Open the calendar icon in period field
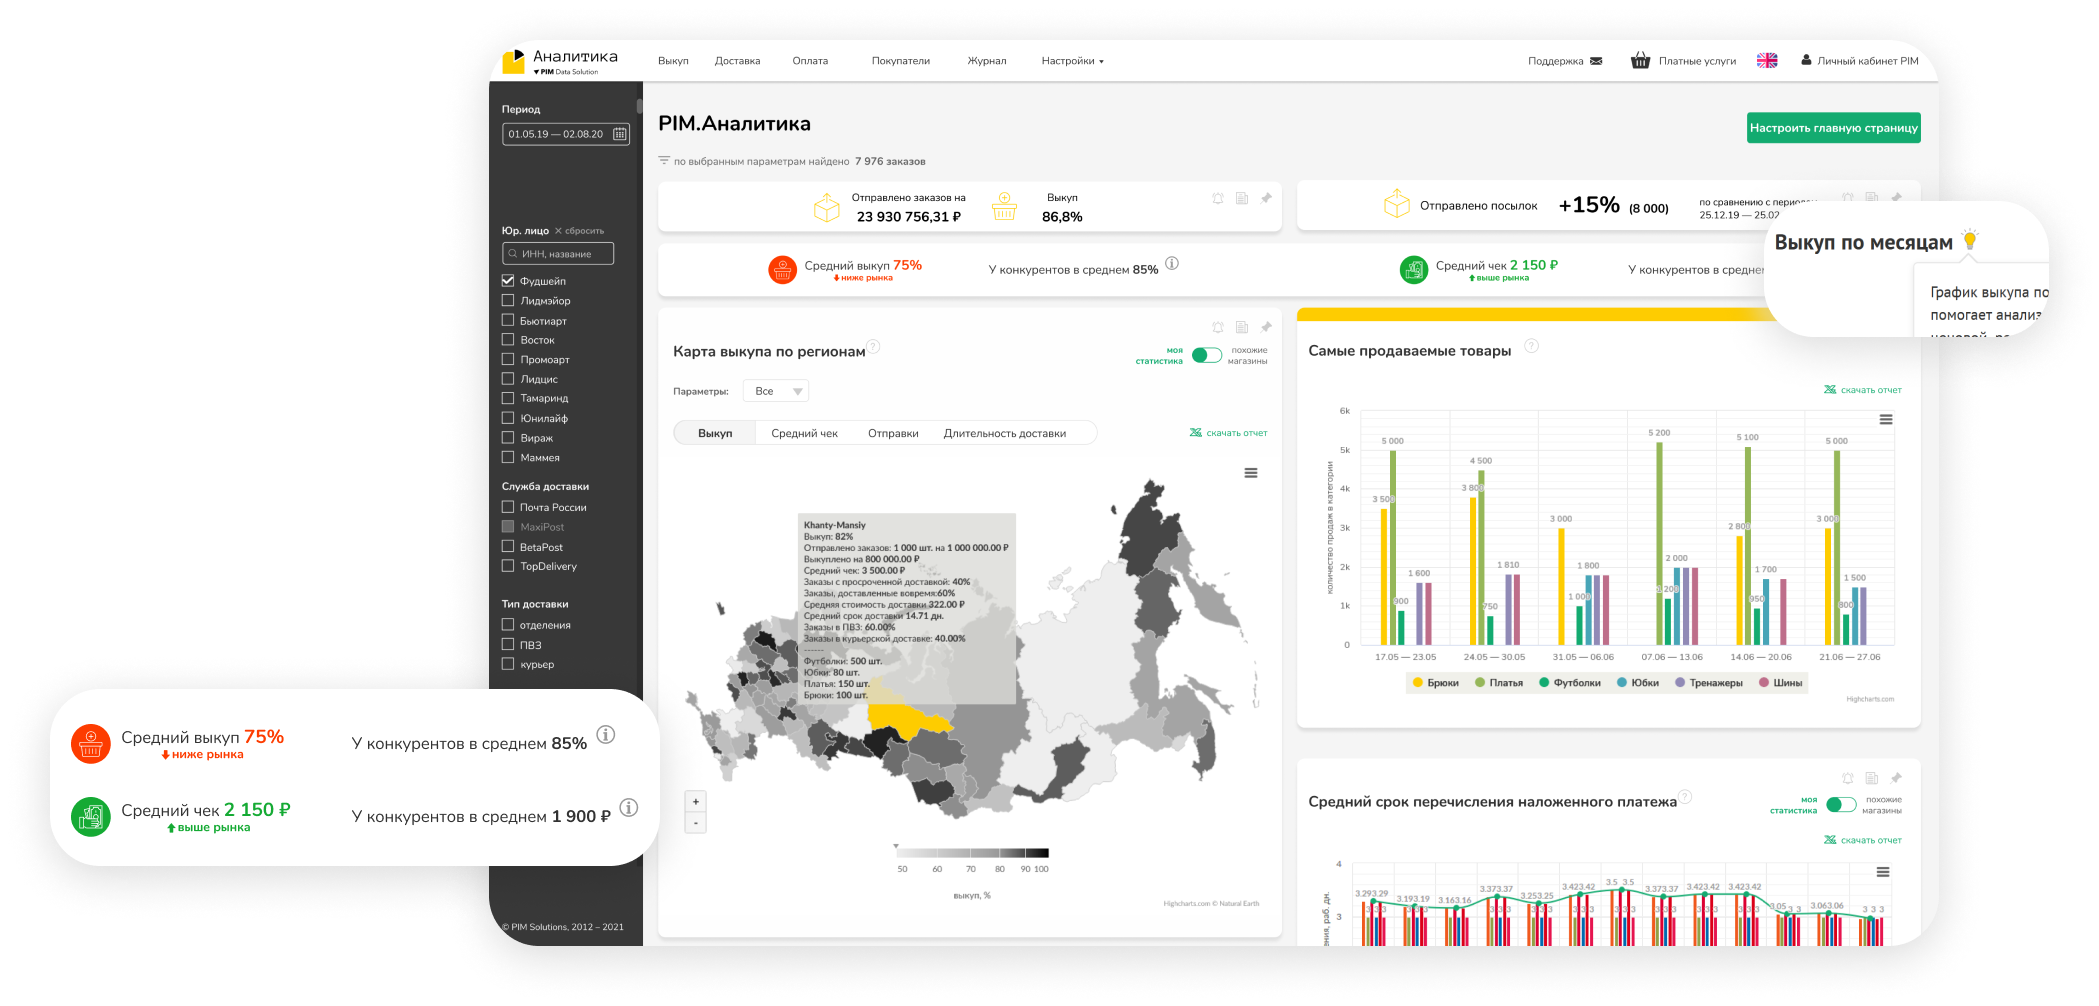The height and width of the screenshot is (1006, 2099). pyautogui.click(x=620, y=134)
